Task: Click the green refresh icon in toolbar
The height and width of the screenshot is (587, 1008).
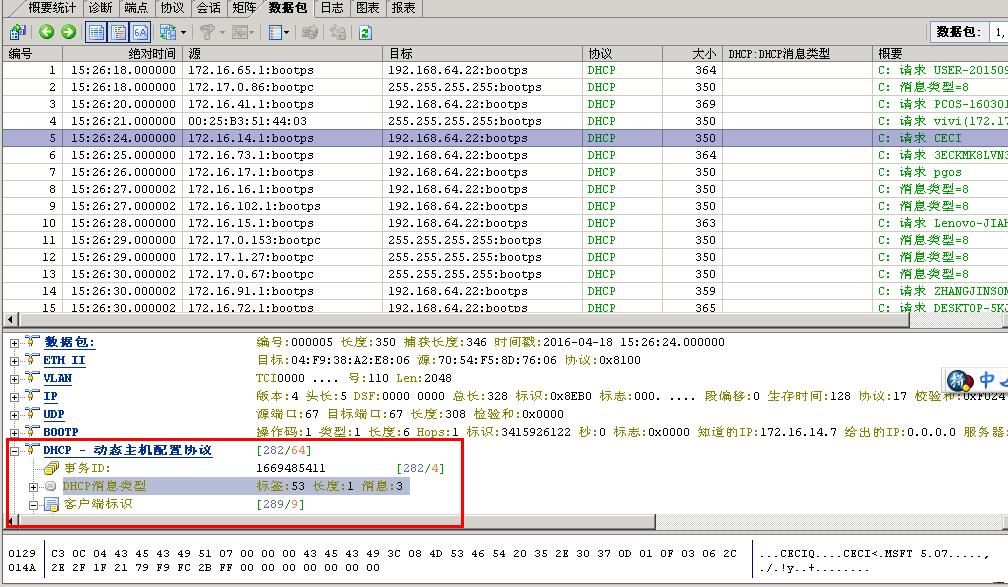Action: click(365, 32)
